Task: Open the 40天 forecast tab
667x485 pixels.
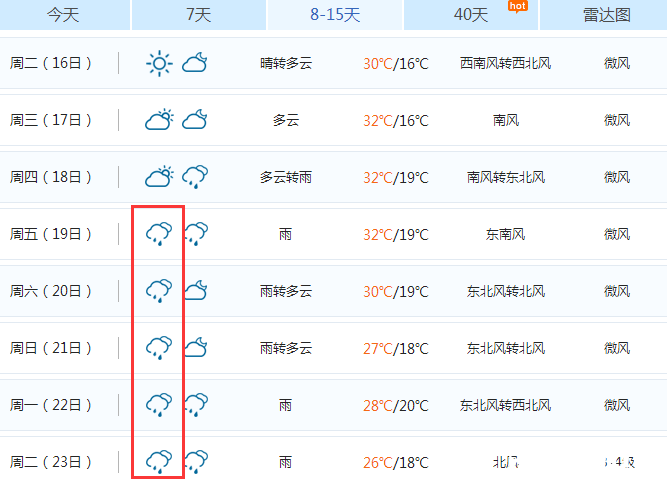Action: tap(471, 15)
